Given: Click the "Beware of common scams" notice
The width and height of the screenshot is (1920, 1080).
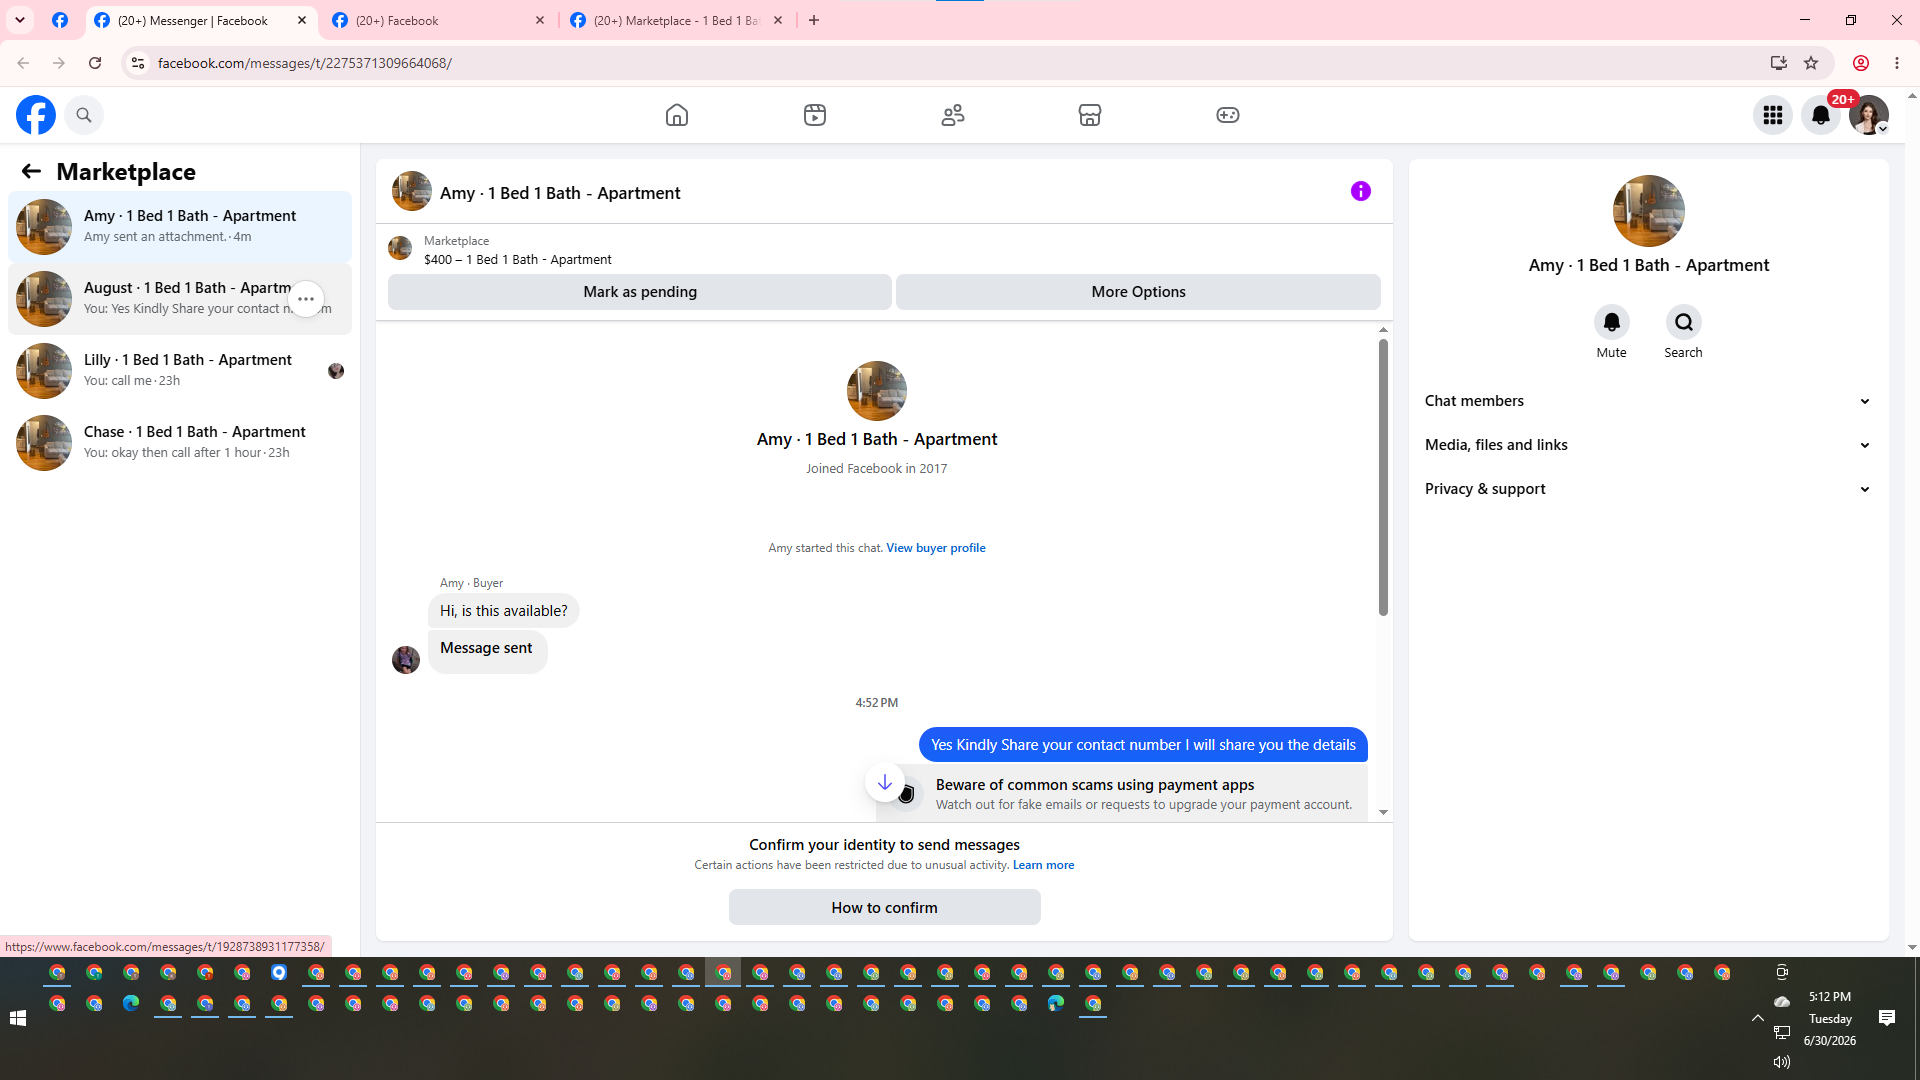Looking at the screenshot, I should (1121, 794).
